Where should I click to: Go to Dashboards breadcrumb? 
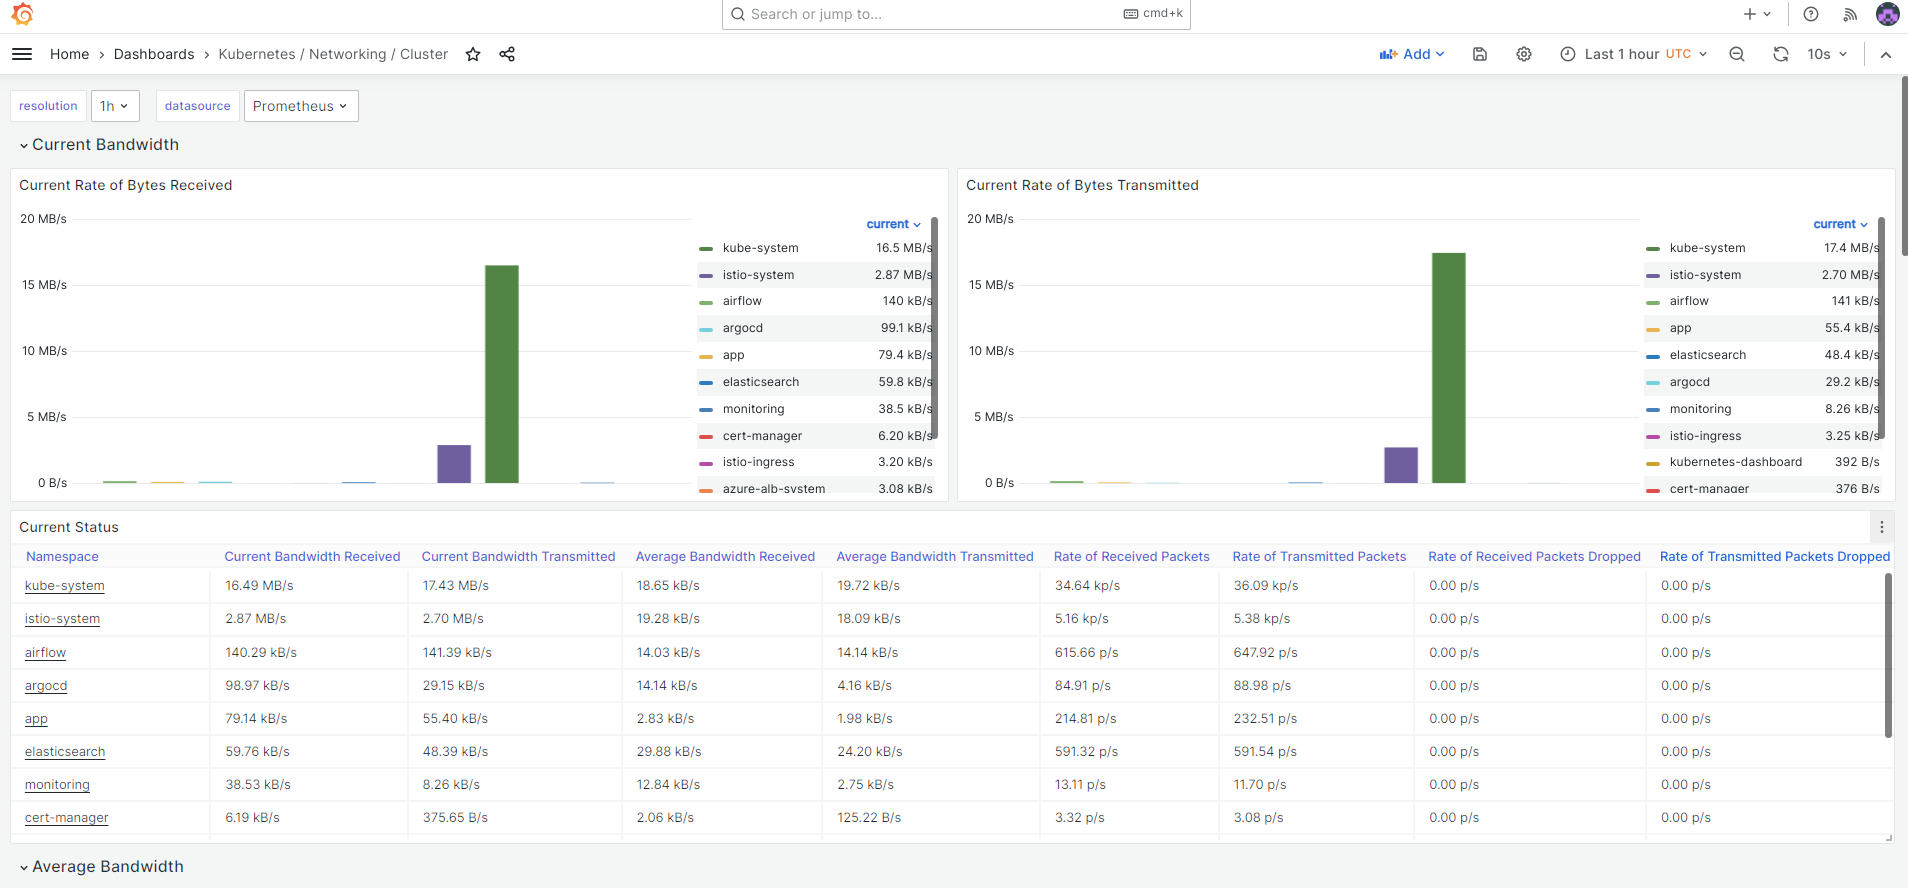(154, 54)
